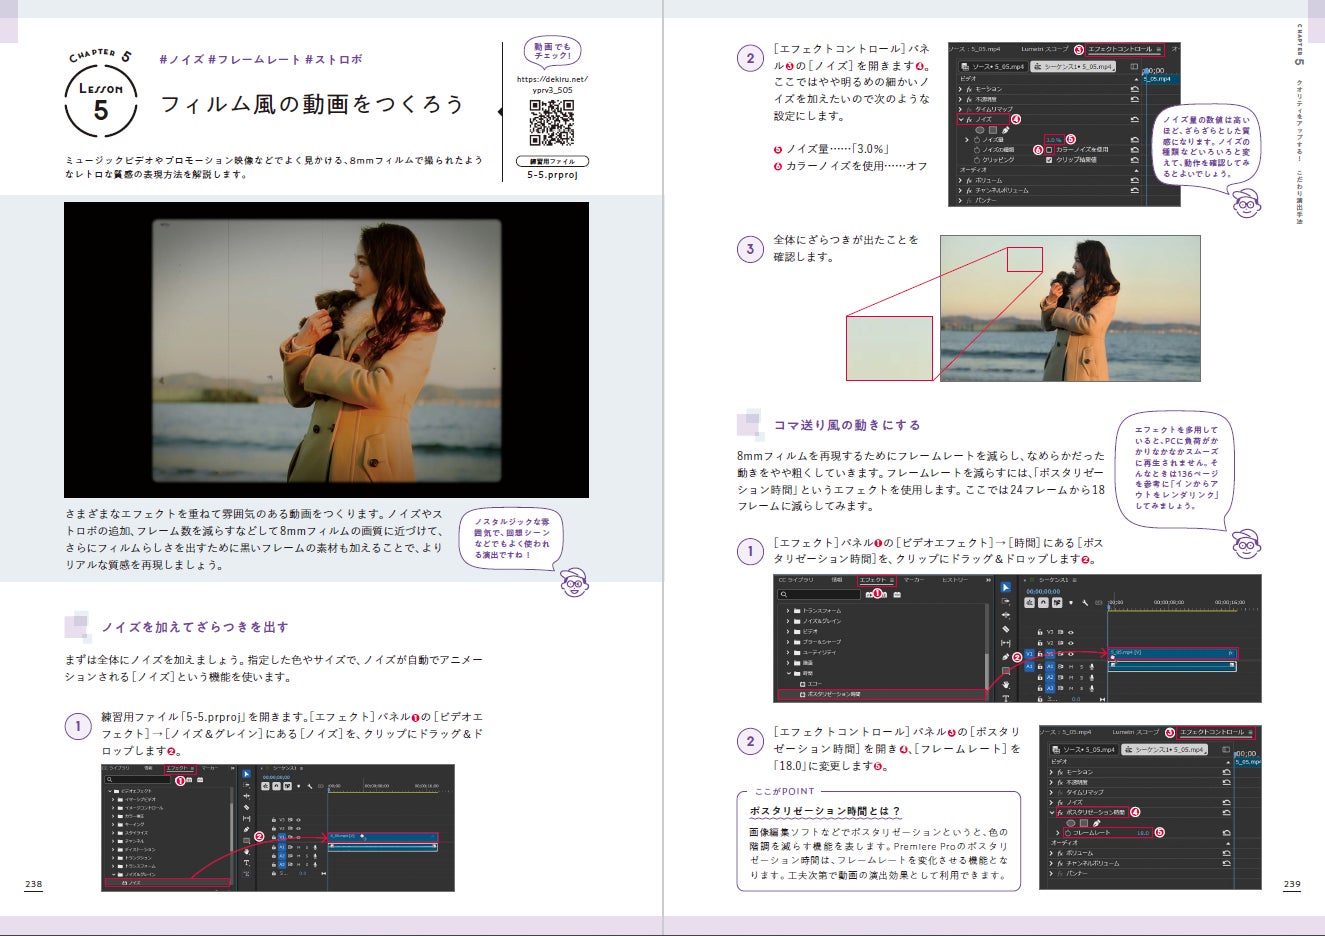Collapse the ノイズ effect

coord(959,118)
